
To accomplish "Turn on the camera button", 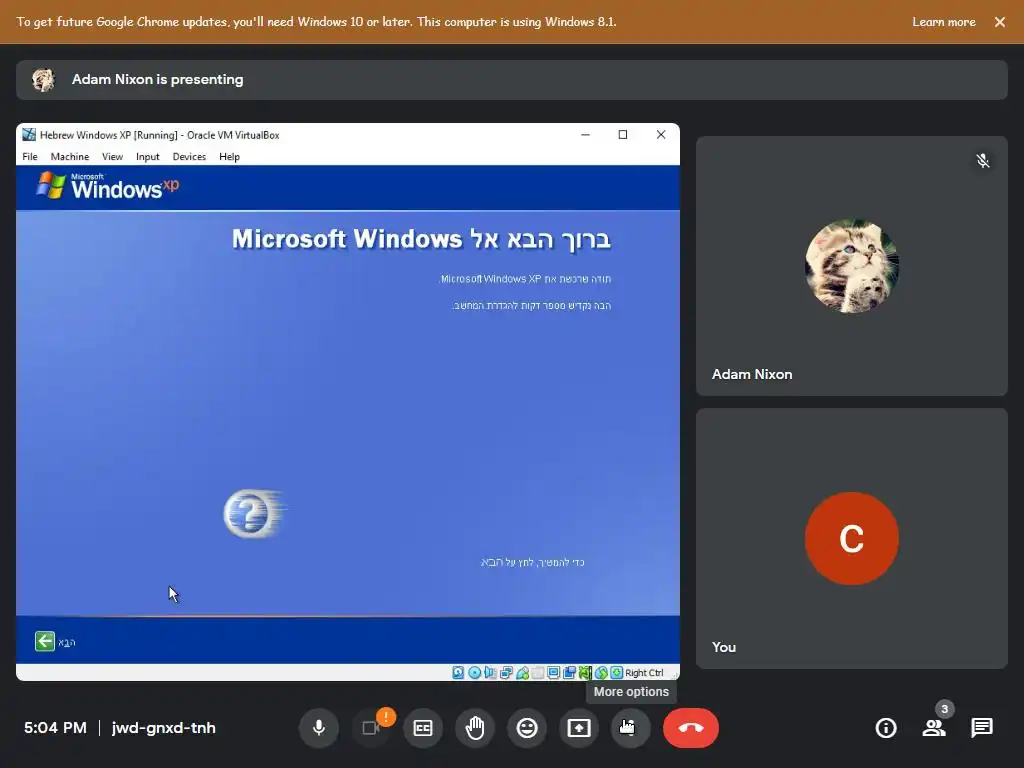I will click(x=370, y=728).
